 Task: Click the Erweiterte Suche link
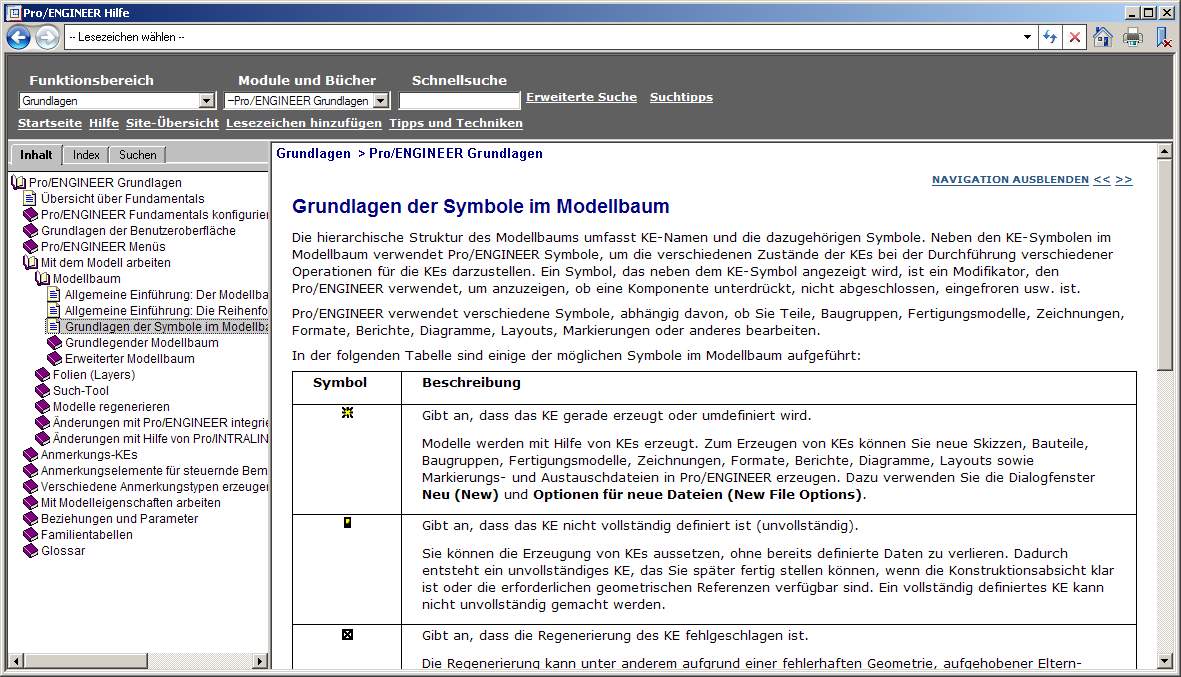tap(581, 97)
